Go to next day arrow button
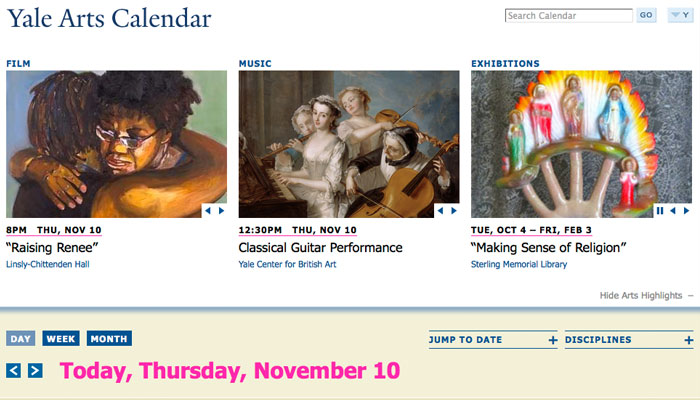 pos(35,371)
